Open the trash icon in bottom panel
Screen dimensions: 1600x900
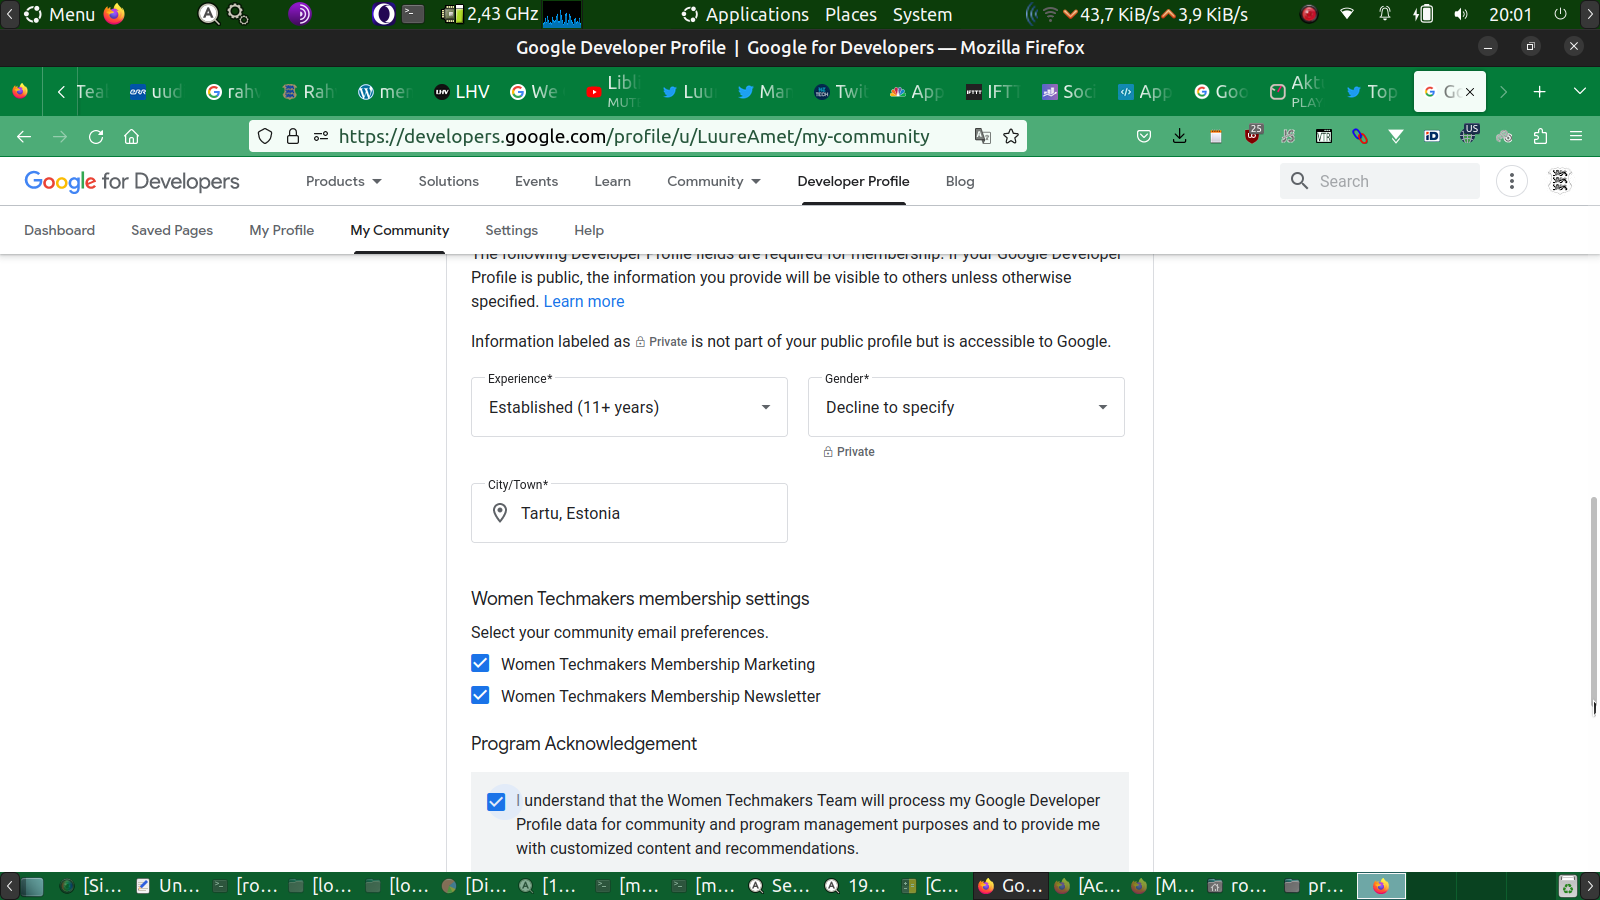tap(1568, 886)
